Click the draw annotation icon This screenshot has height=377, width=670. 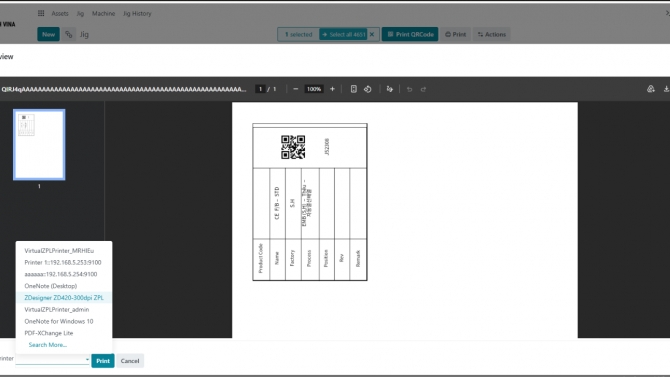(389, 89)
